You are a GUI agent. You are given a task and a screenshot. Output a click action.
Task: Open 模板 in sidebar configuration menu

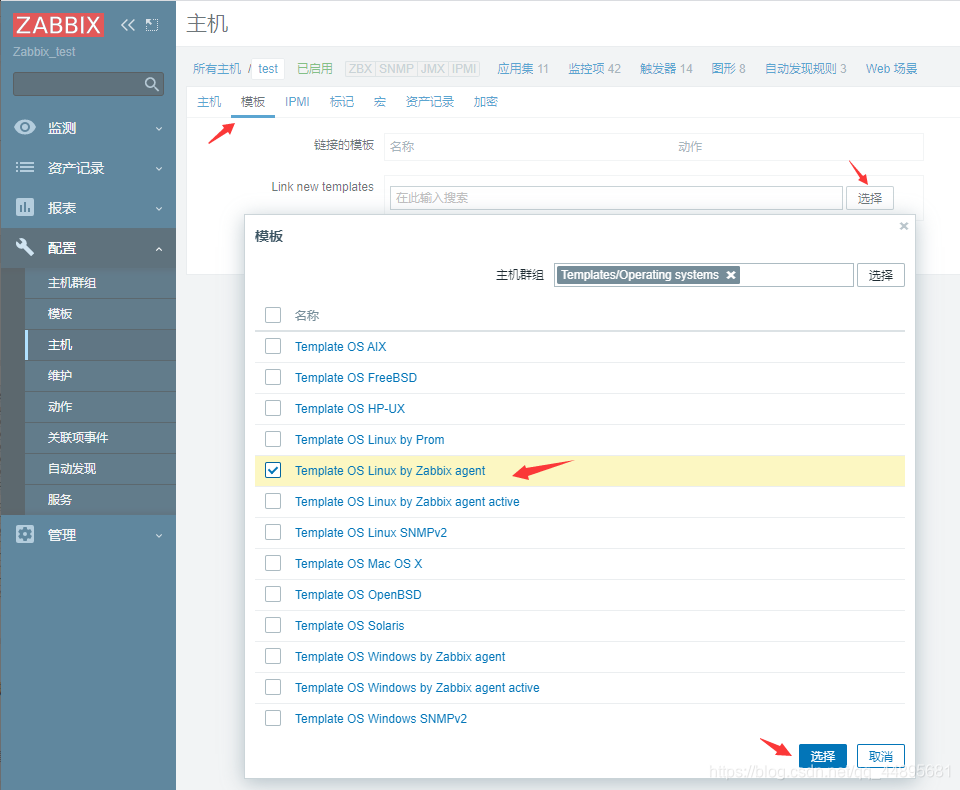(x=60, y=314)
